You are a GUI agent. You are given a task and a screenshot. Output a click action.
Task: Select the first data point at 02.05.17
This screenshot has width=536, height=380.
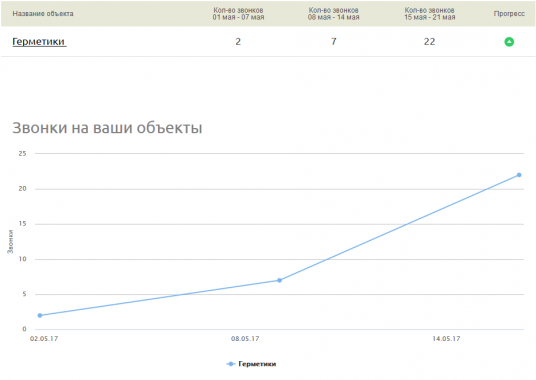pos(40,315)
